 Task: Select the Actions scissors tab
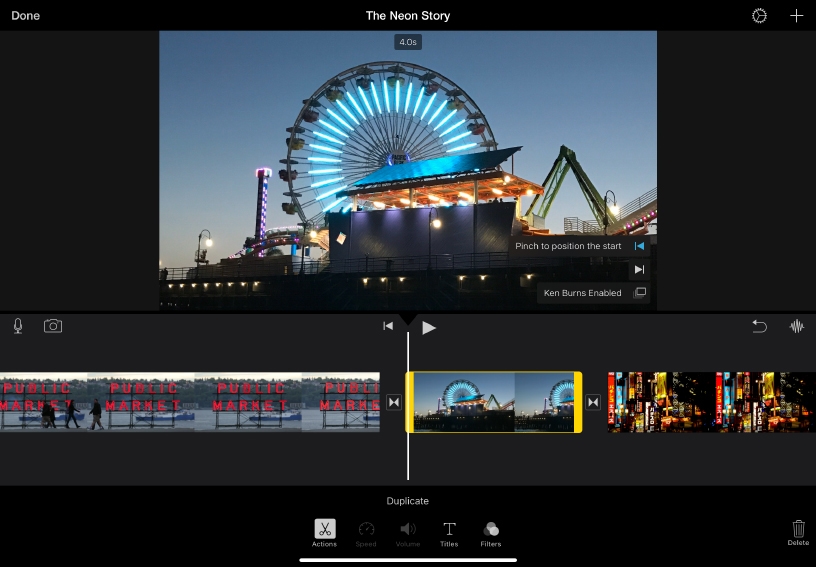[324, 532]
